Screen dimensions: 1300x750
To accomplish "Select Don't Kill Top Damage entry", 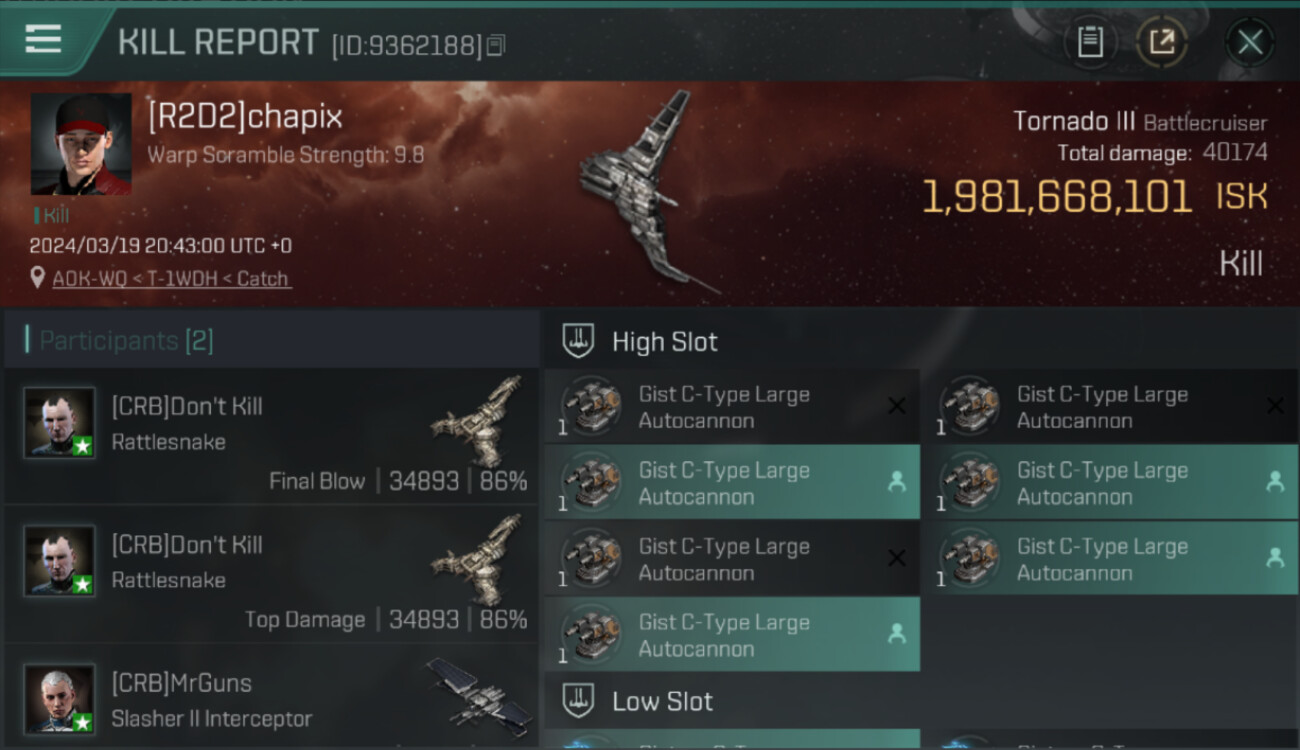I will click(270, 576).
